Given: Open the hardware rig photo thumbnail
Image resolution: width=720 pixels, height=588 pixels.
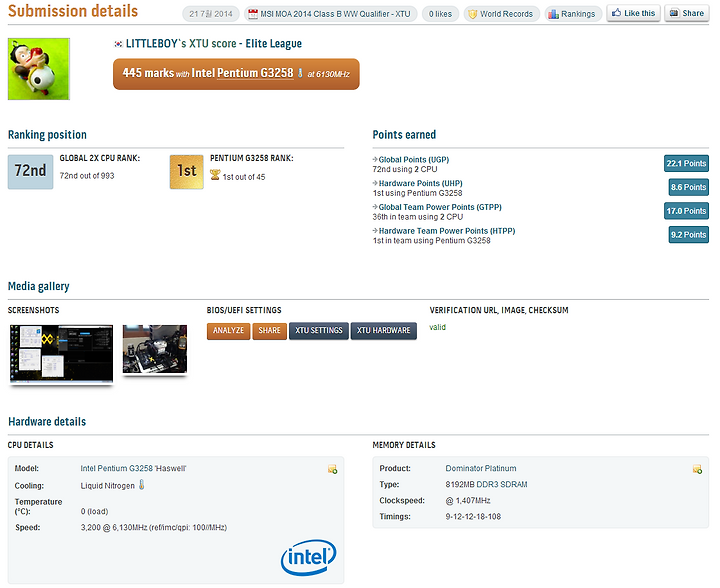Looking at the screenshot, I should click(x=155, y=349).
